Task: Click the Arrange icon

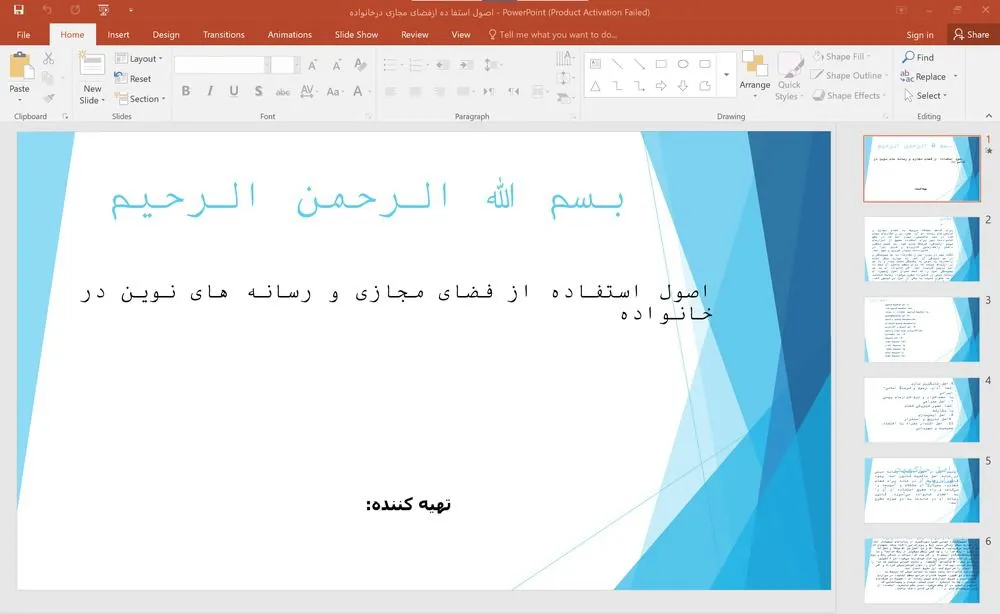Action: click(755, 70)
